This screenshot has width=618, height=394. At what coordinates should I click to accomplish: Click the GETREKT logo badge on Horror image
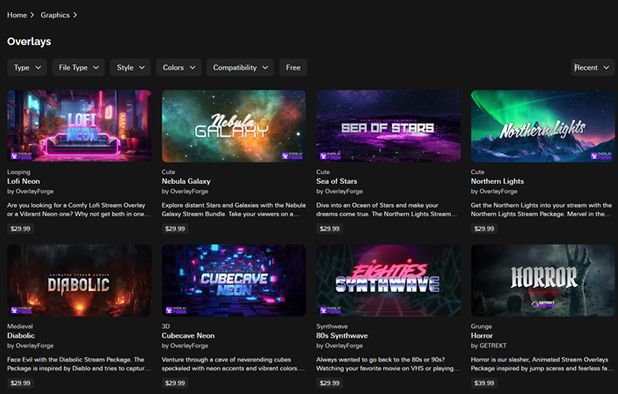click(543, 304)
